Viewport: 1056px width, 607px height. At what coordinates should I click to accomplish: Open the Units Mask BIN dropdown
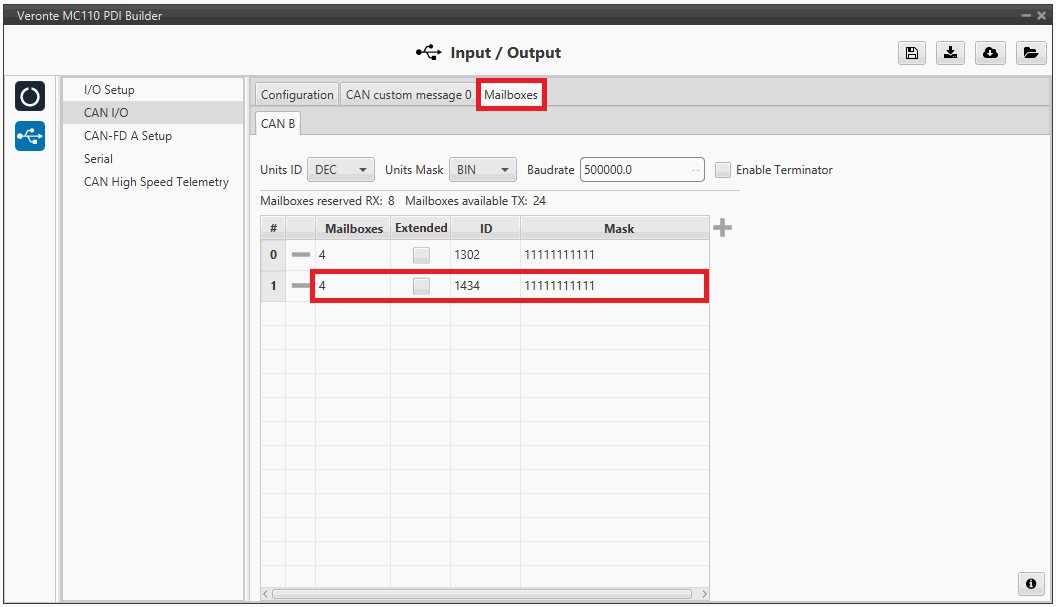tap(482, 170)
